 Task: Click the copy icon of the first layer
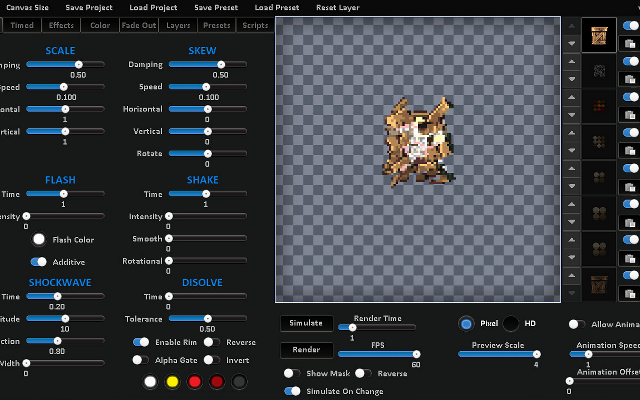pyautogui.click(x=630, y=43)
